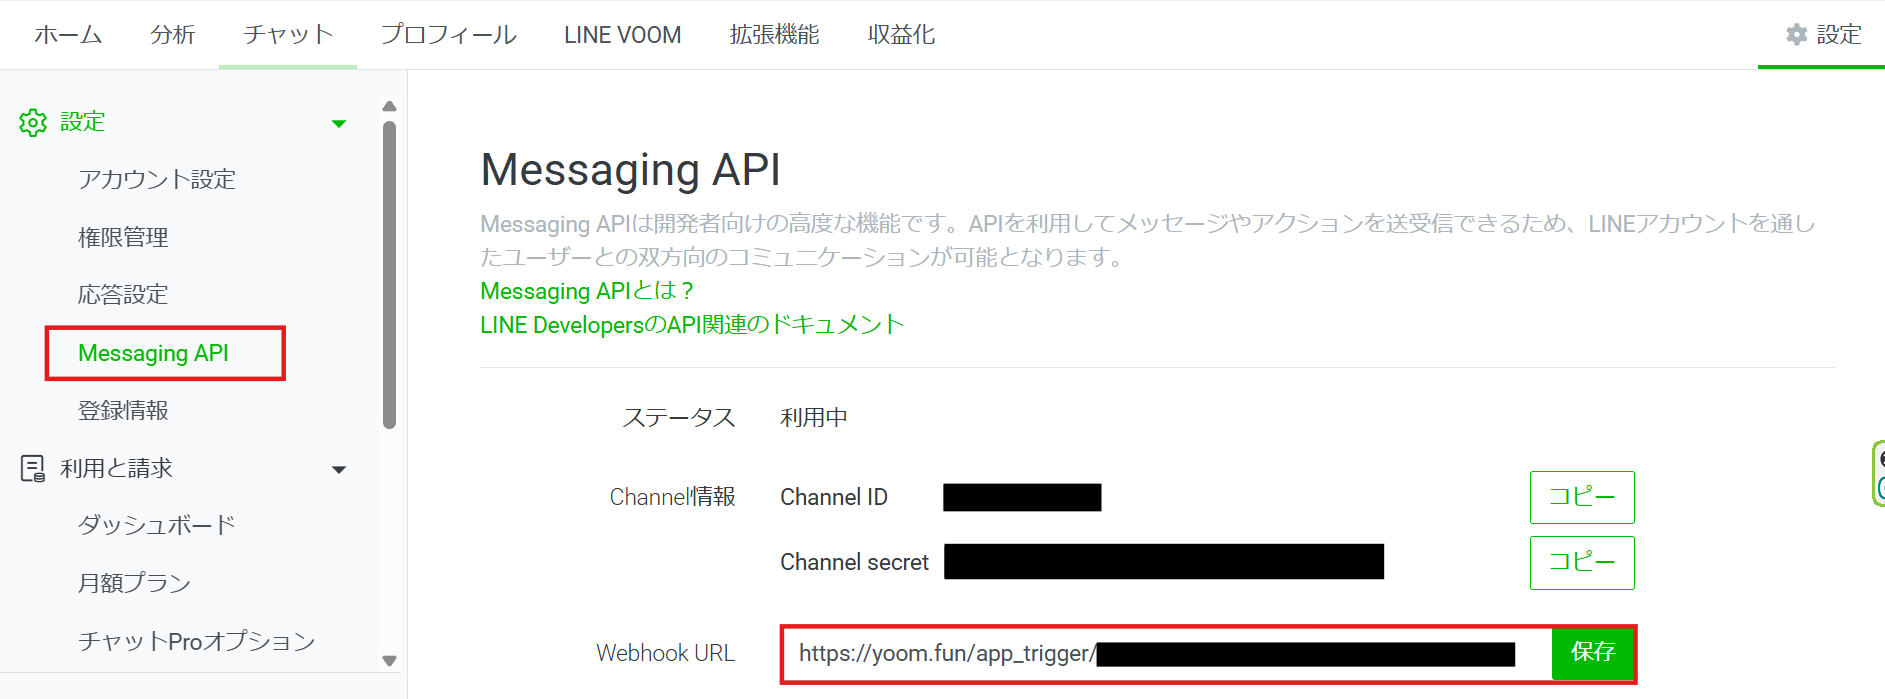Collapse the 設定 sidebar section arrow
The width and height of the screenshot is (1885, 699).
[339, 124]
